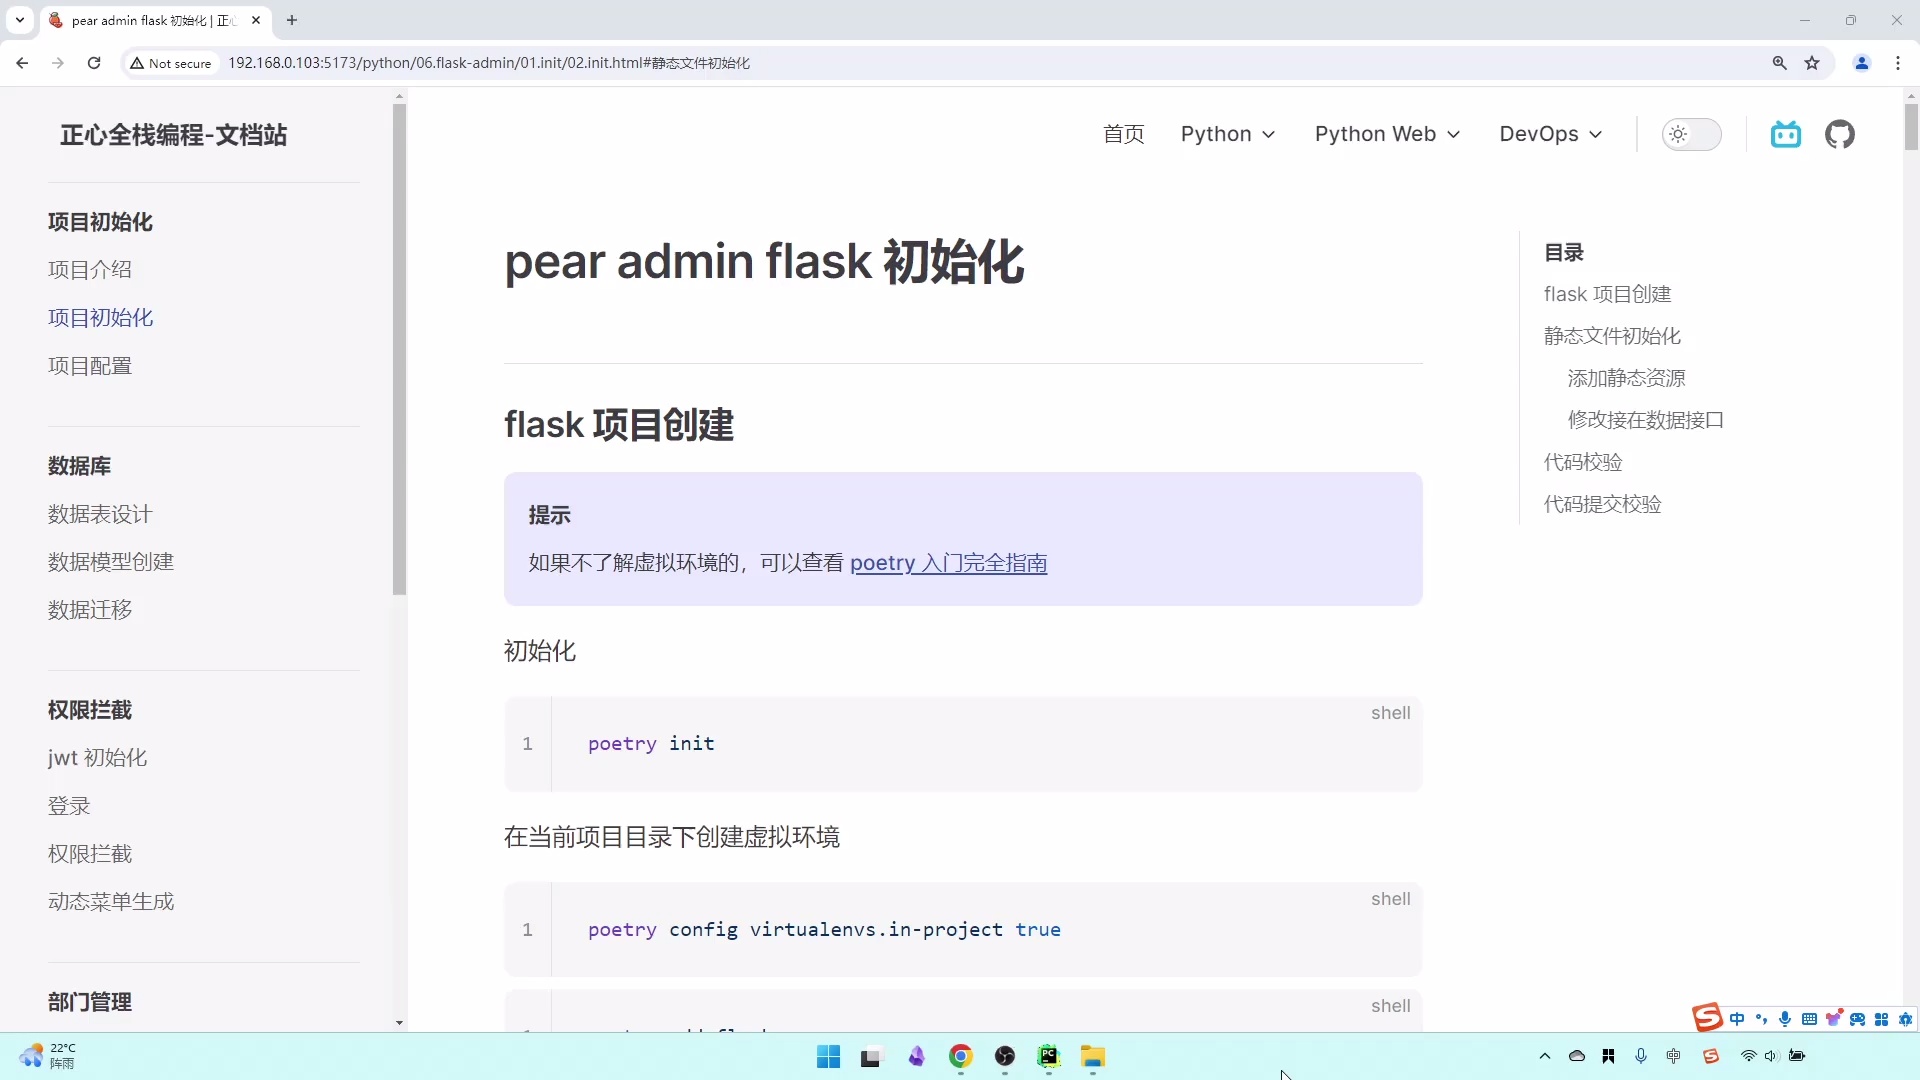Toggle dark mode with the sun switch
Viewport: 1920px width, 1080px height.
pos(1692,134)
